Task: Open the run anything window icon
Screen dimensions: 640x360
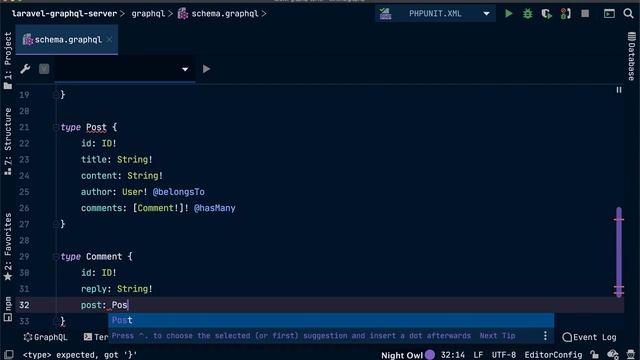Action: pyautogui.click(x=609, y=13)
